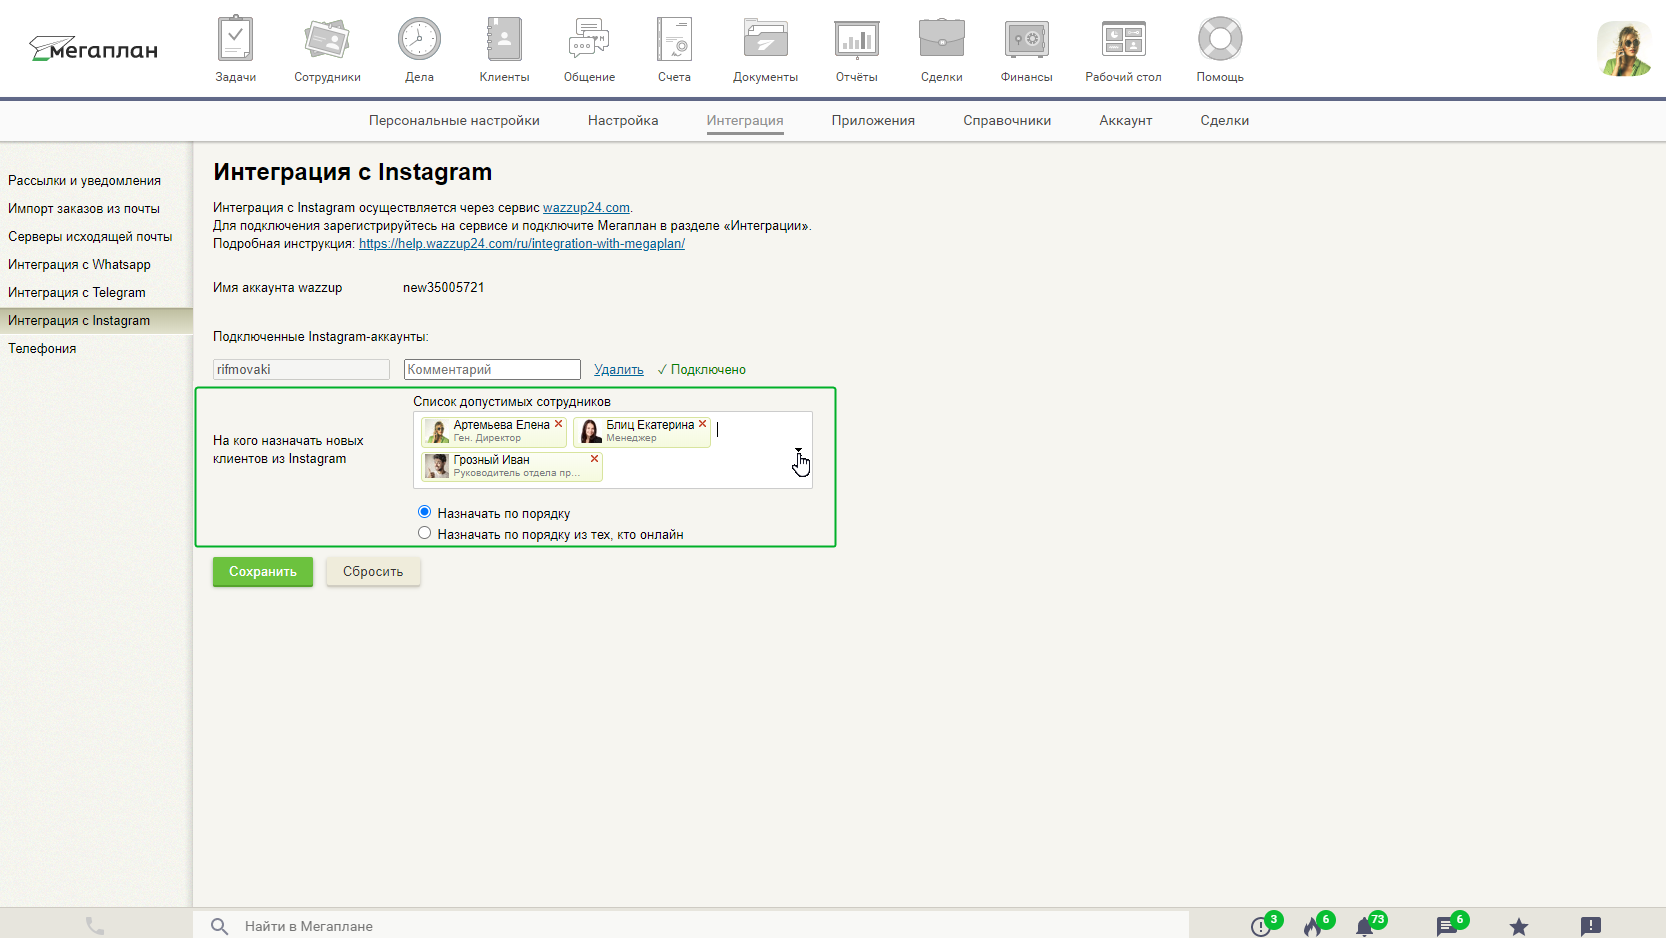Open the Финансы safe icon
The height and width of the screenshot is (938, 1666).
click(1027, 40)
